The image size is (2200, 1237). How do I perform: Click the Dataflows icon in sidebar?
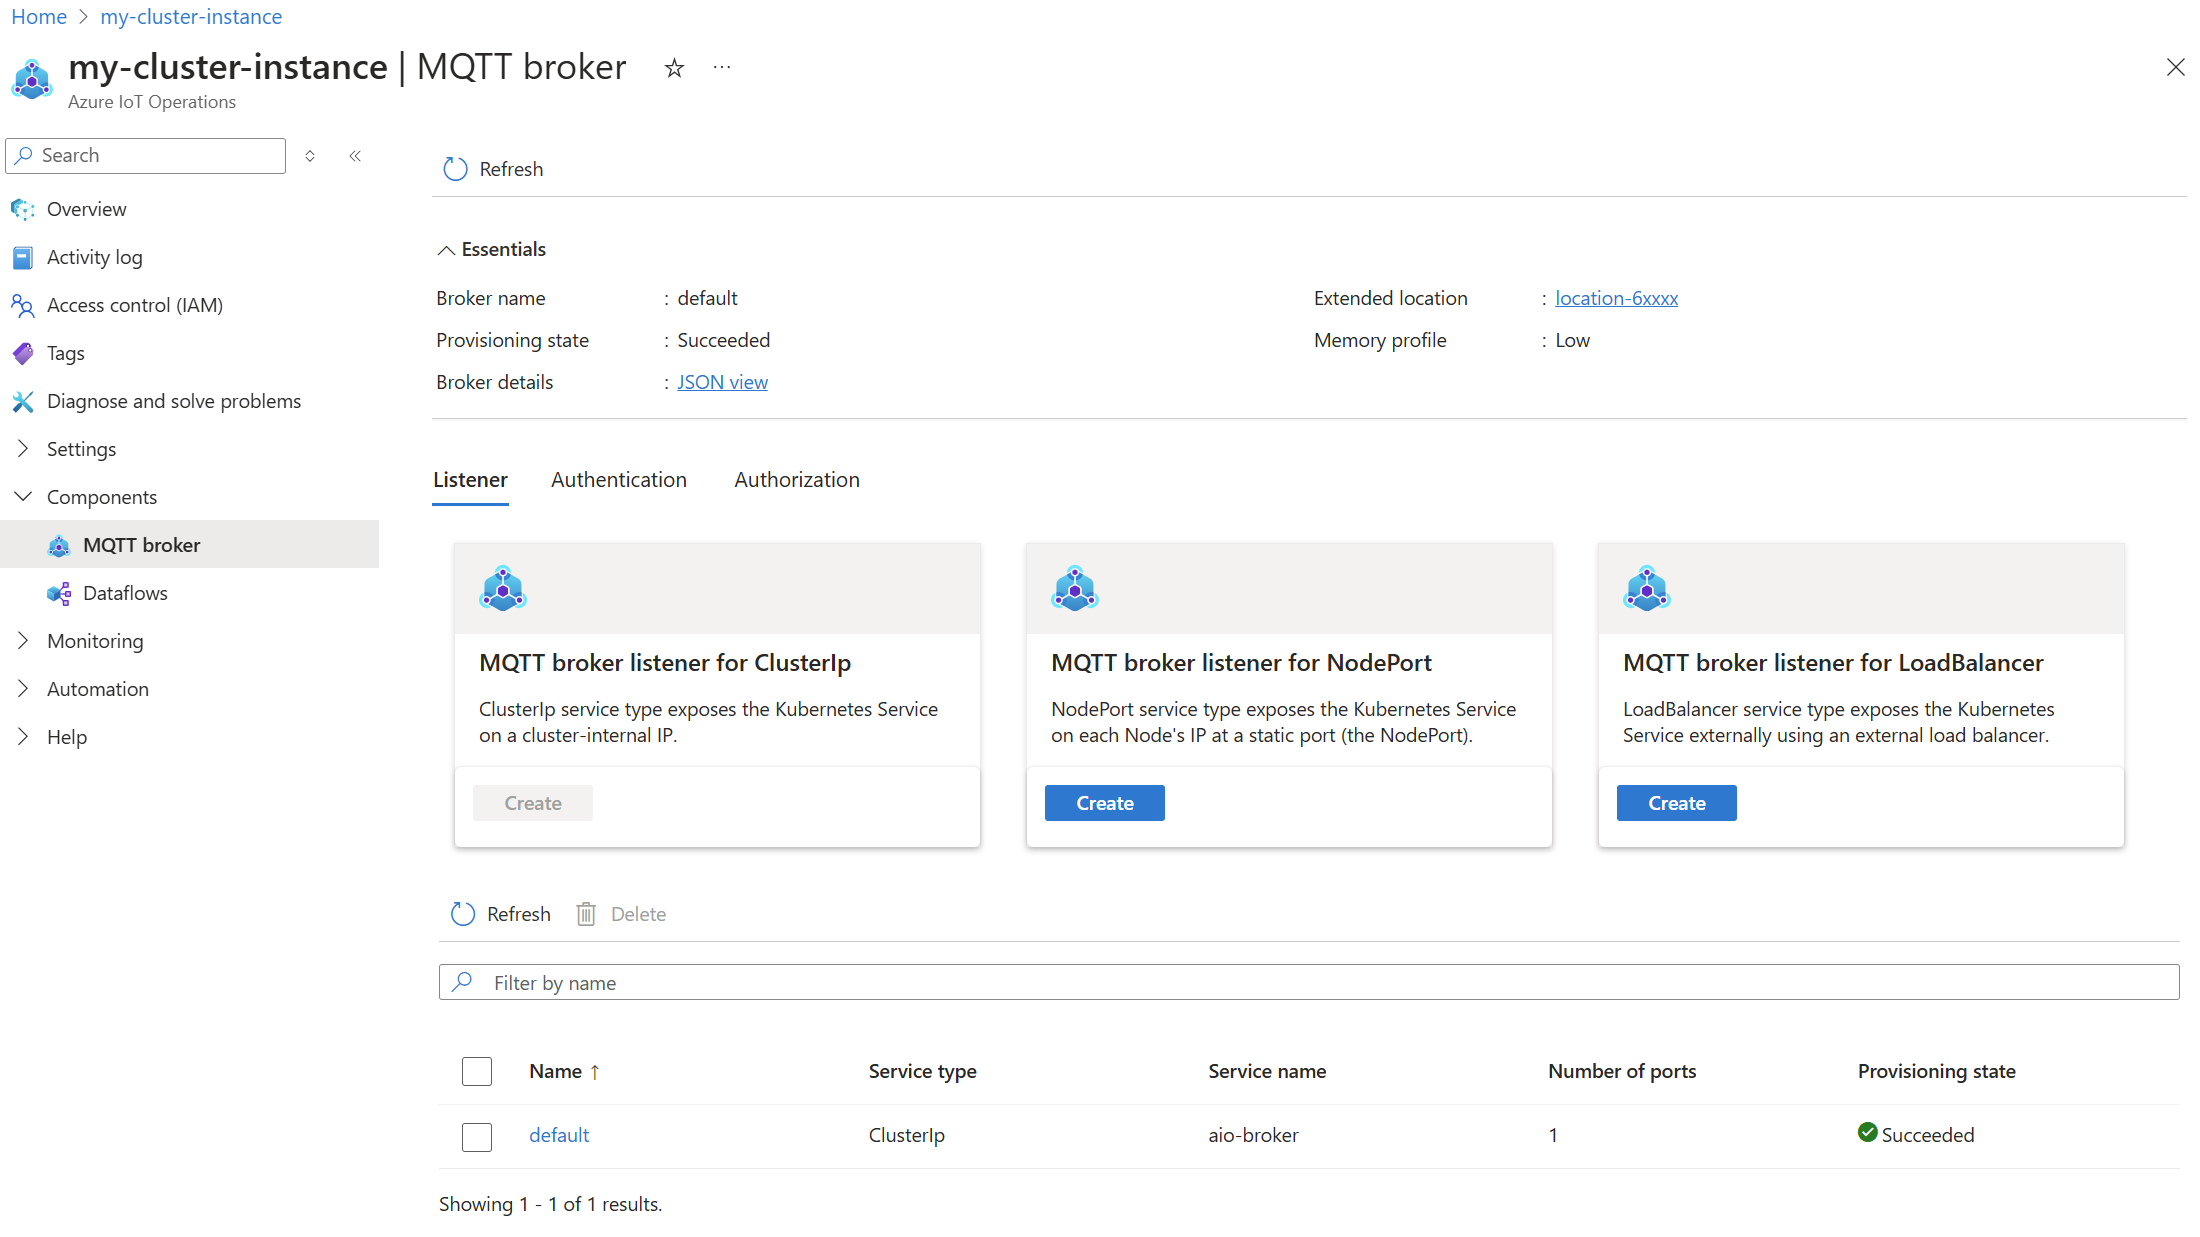(62, 592)
